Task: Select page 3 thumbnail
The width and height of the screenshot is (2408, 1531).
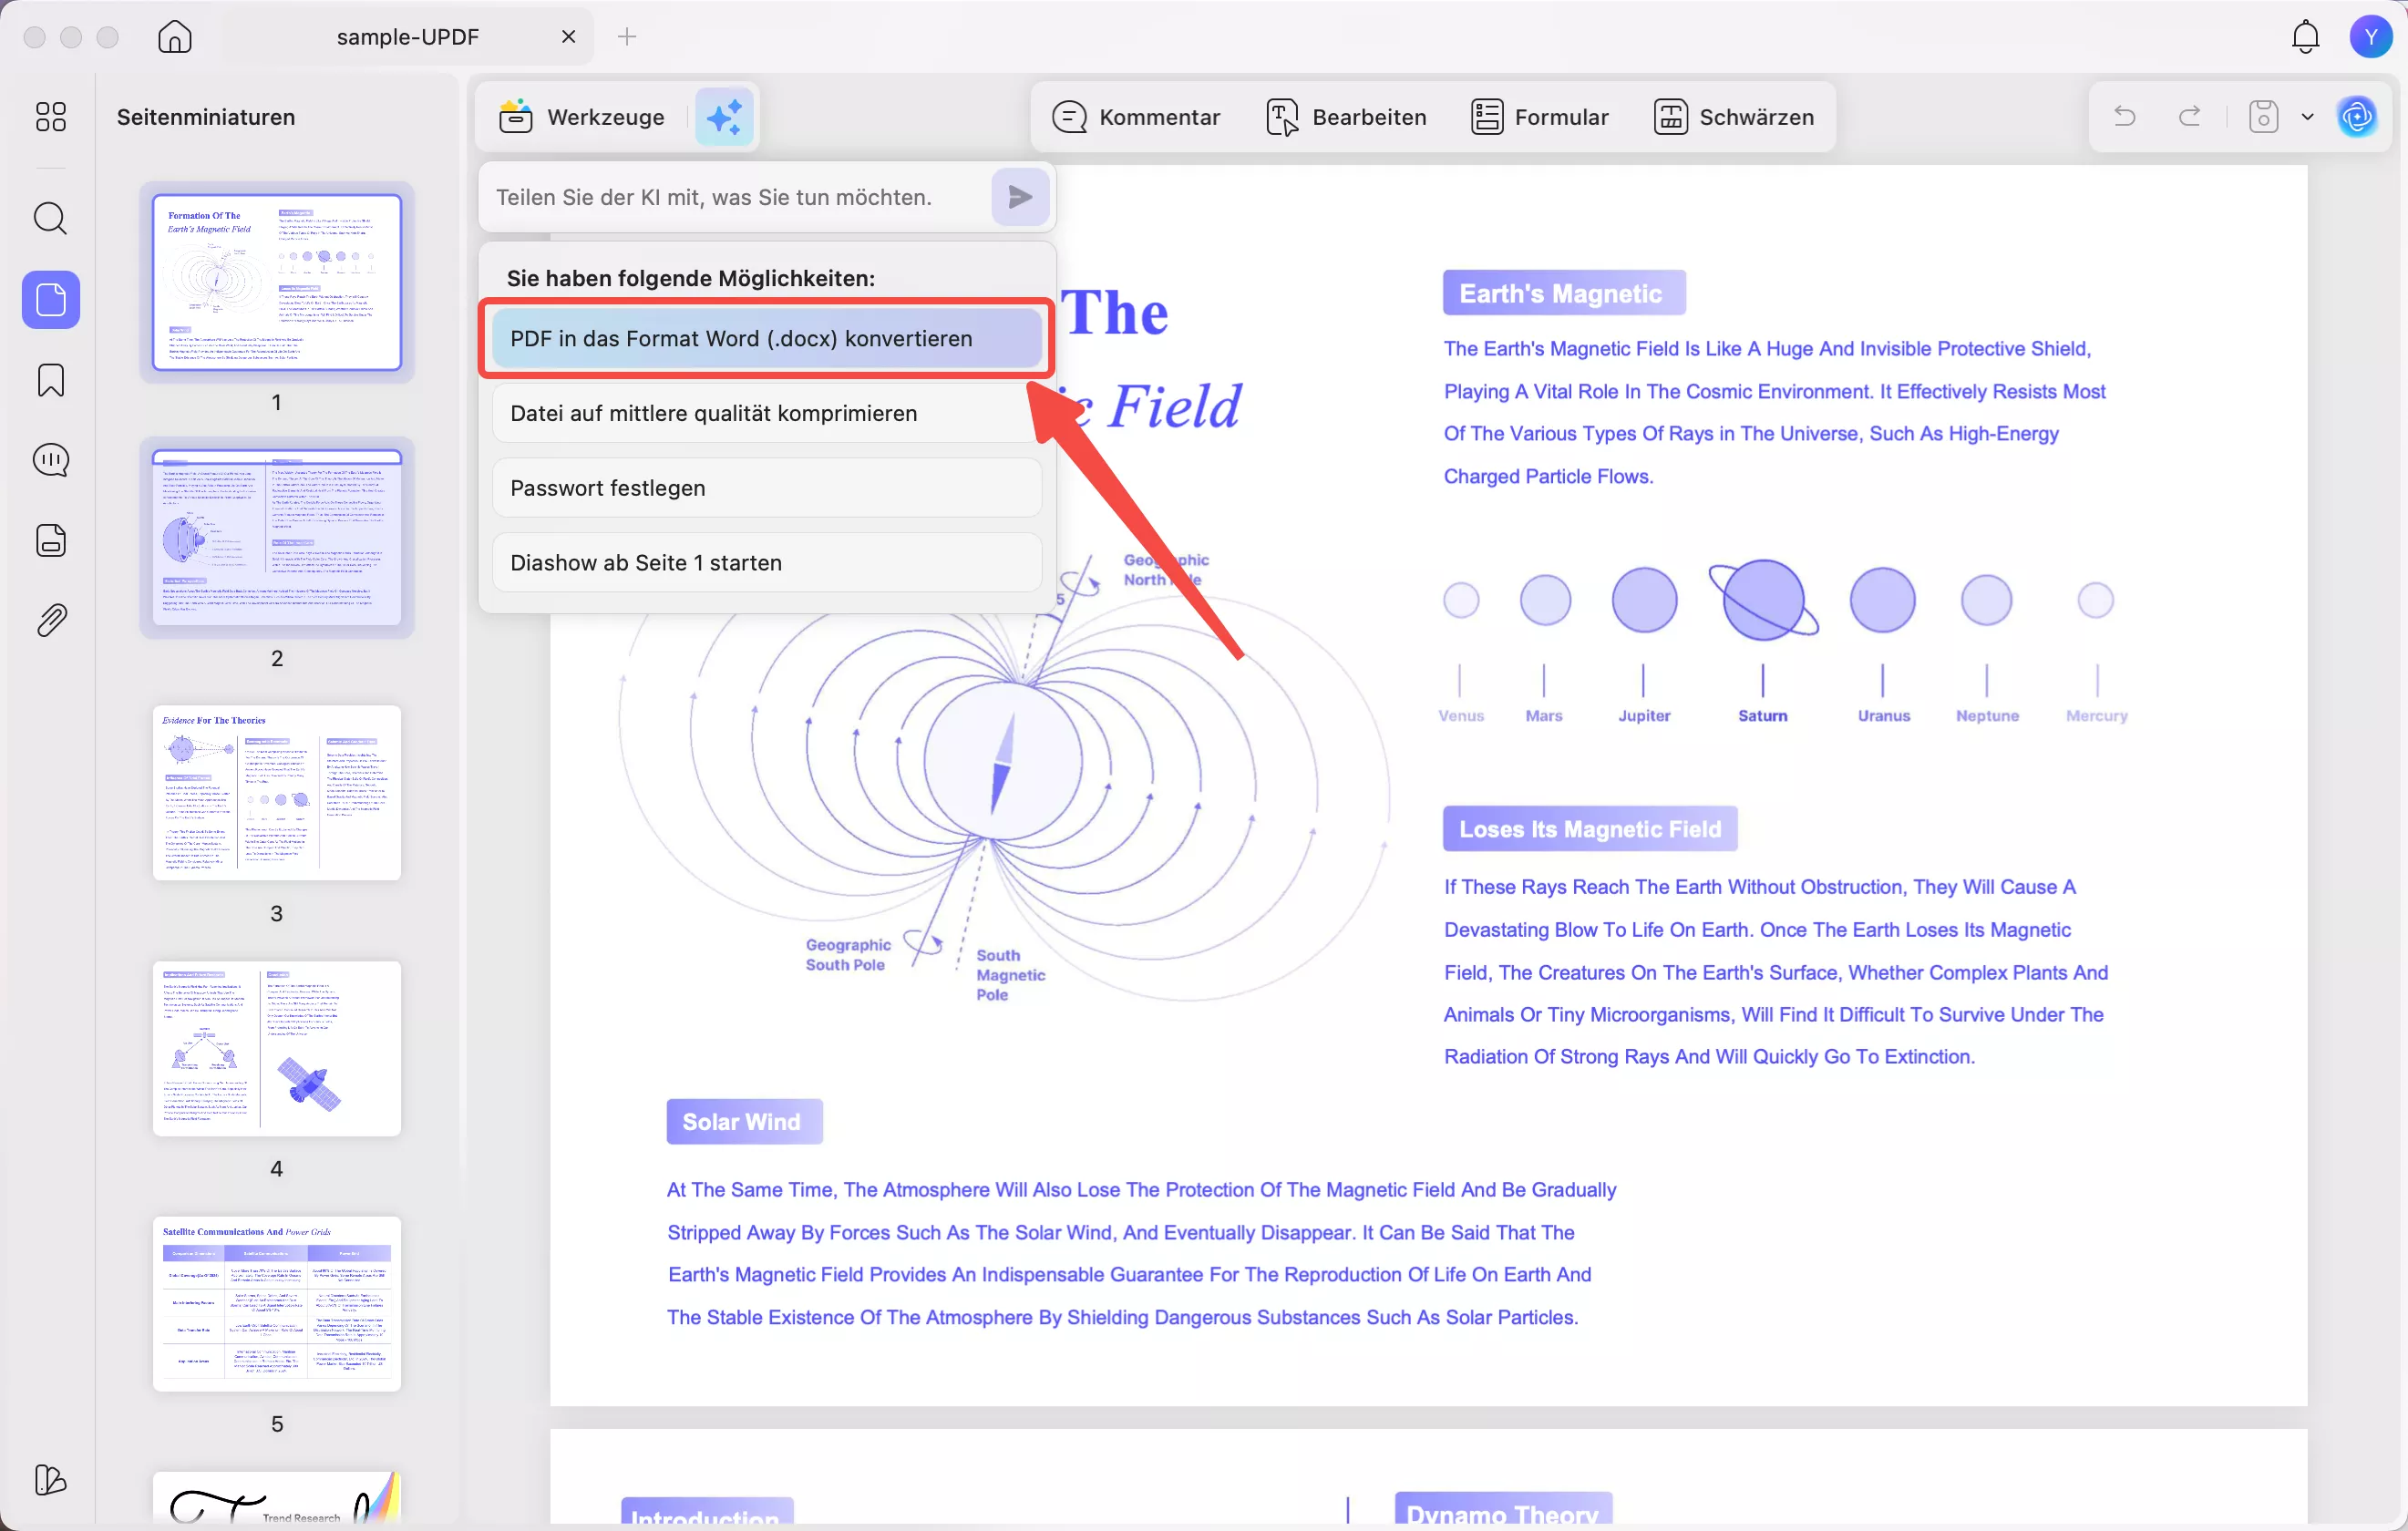Action: click(277, 793)
